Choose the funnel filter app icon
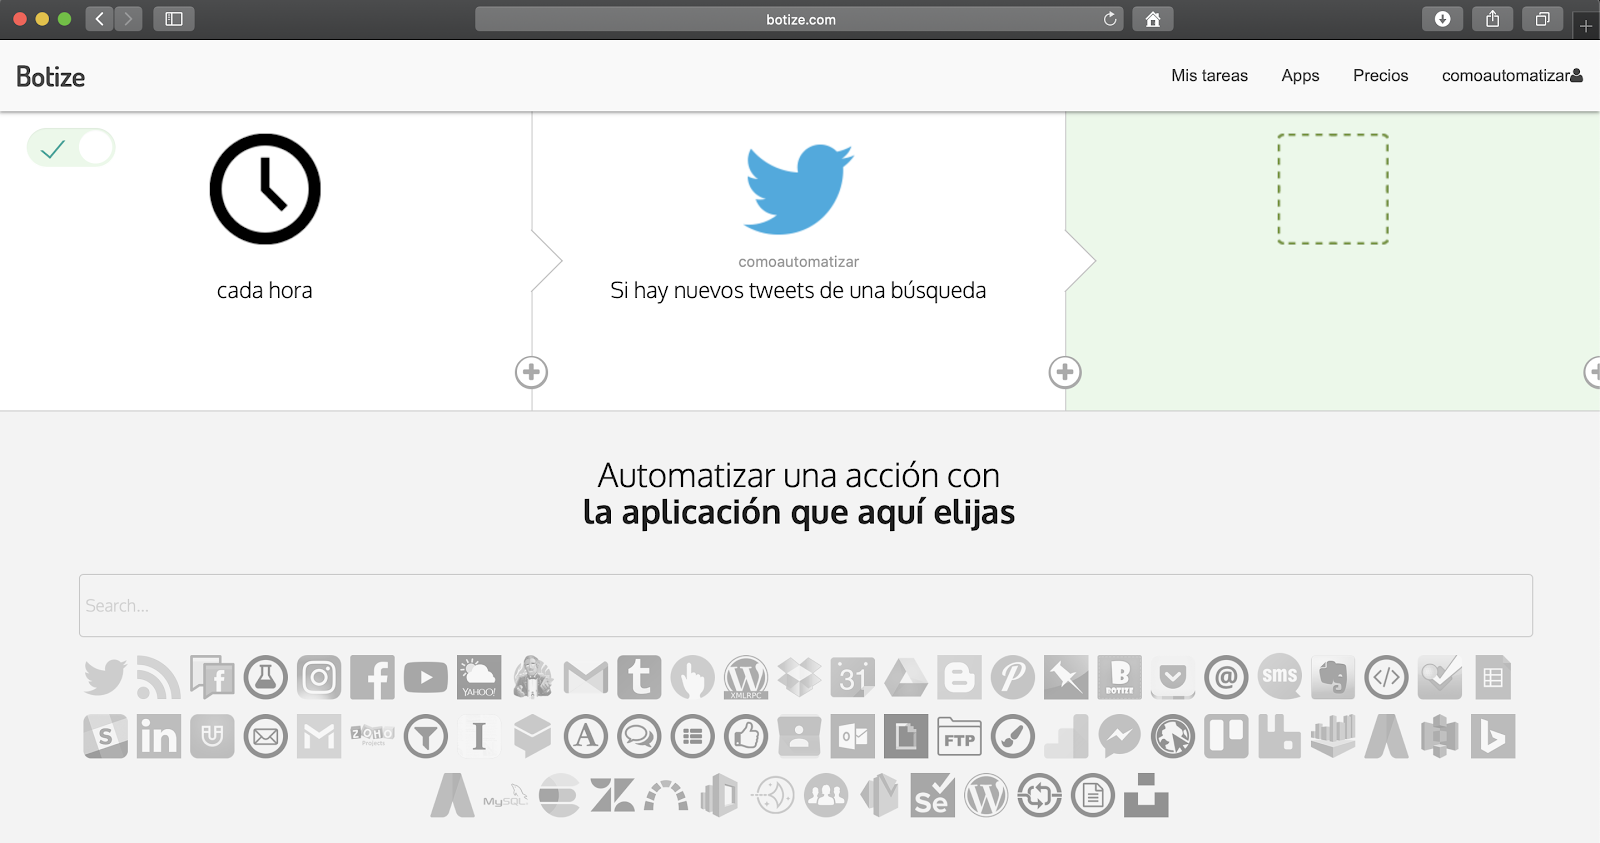Image resolution: width=1600 pixels, height=843 pixels. pos(426,737)
